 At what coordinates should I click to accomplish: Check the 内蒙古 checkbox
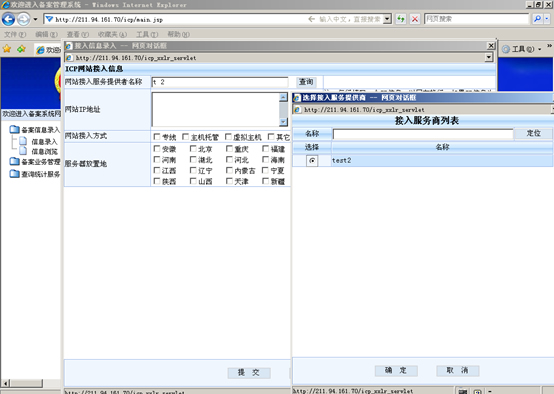pos(229,170)
